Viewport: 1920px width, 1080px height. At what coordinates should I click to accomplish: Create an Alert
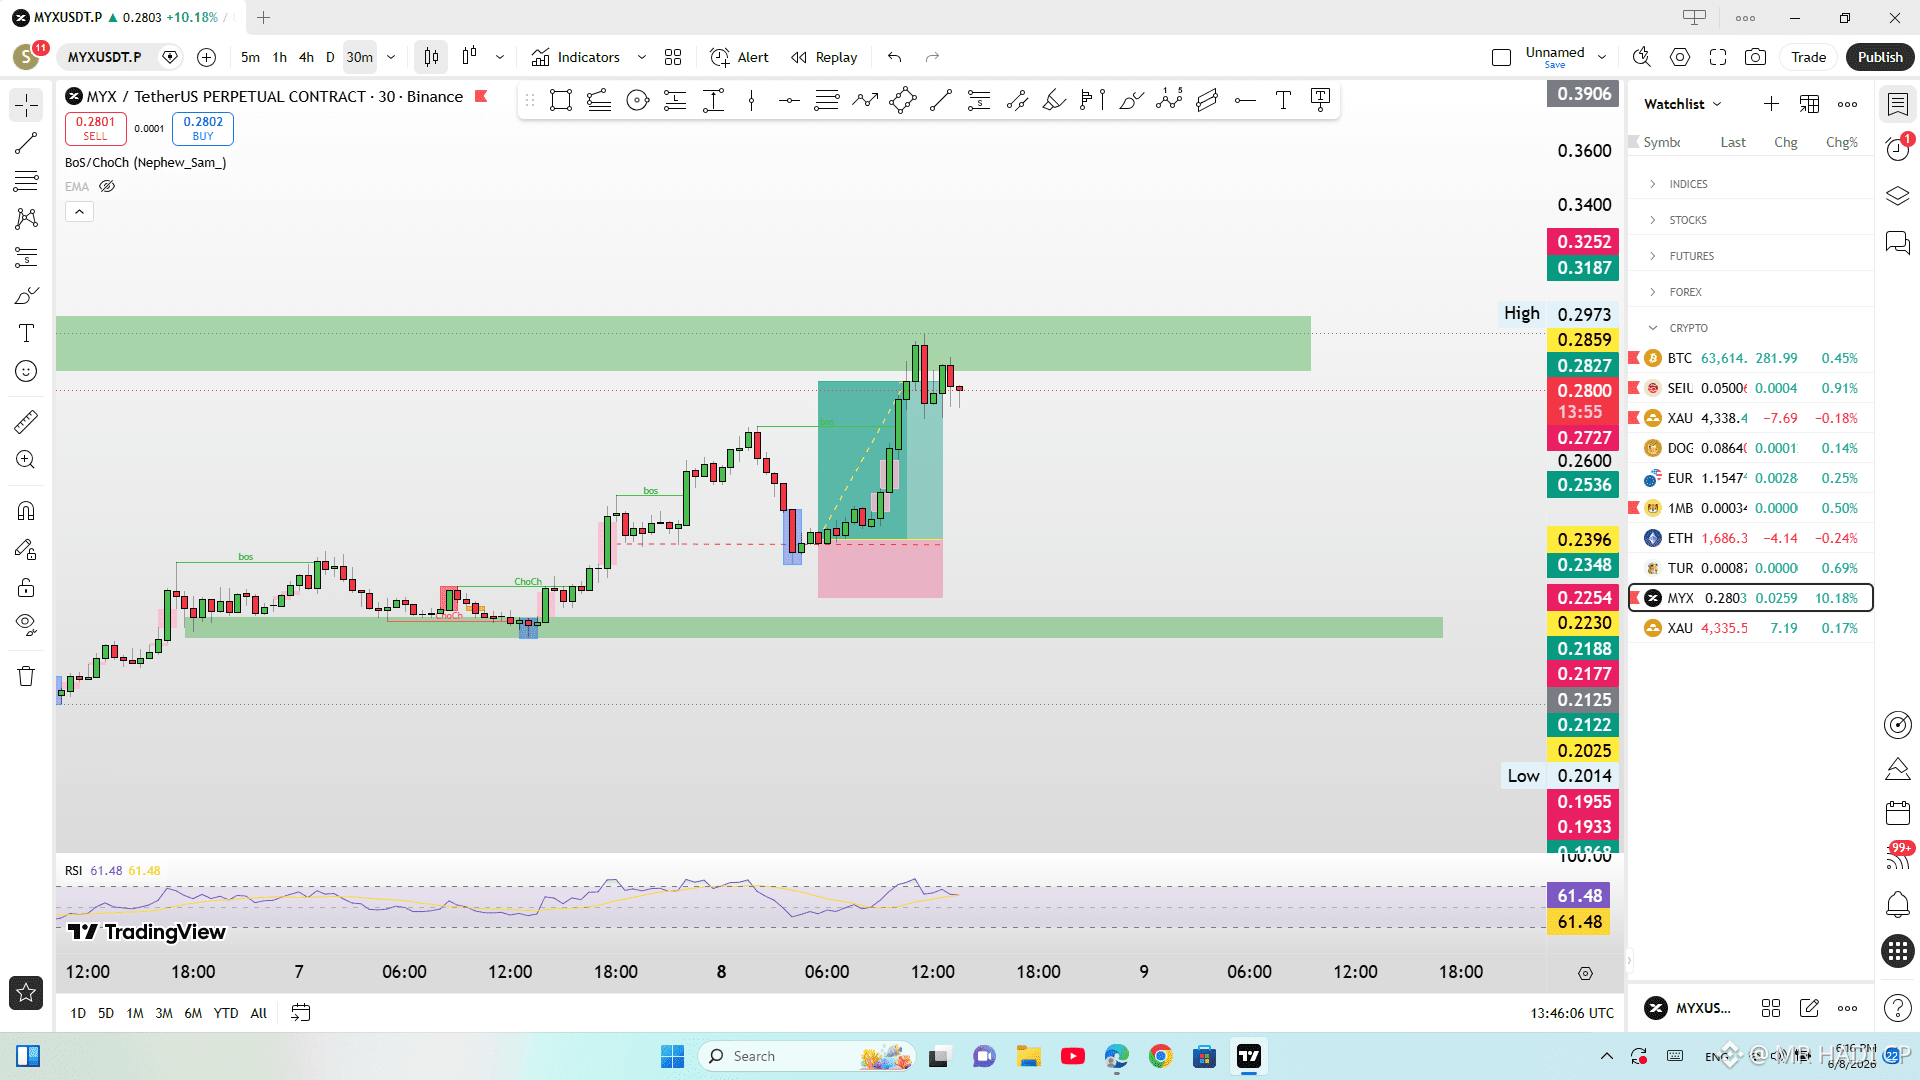(739, 57)
